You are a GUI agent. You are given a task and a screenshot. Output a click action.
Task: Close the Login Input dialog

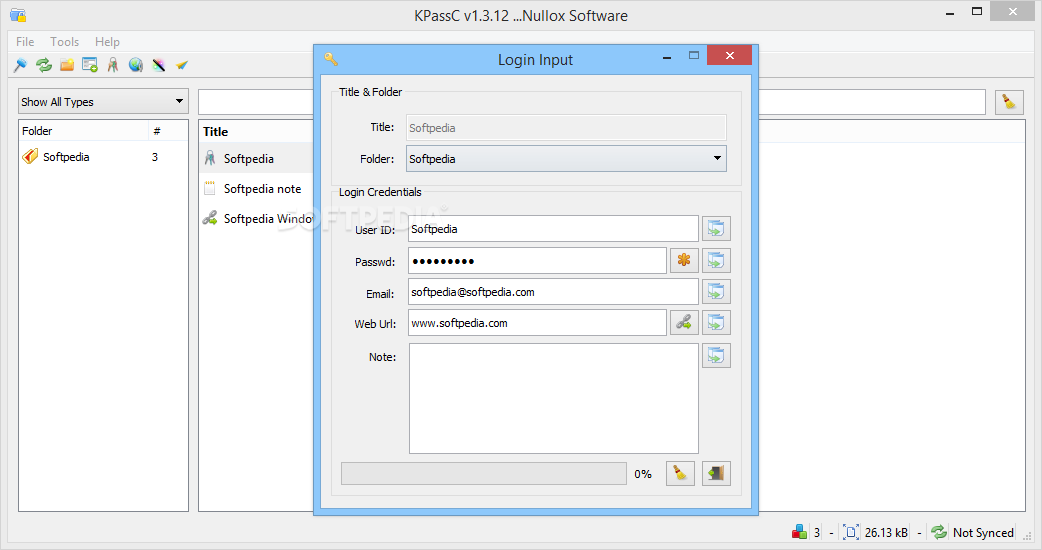(729, 55)
